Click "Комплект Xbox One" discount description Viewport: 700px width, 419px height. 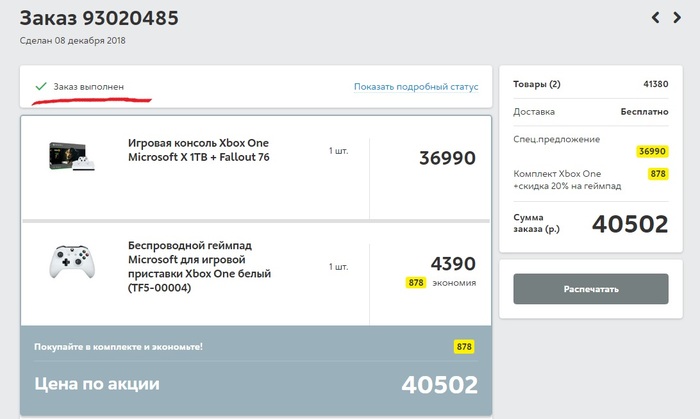coord(563,180)
